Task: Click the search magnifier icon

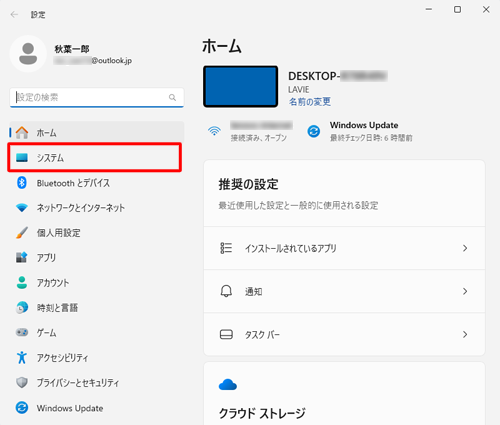Action: point(172,97)
